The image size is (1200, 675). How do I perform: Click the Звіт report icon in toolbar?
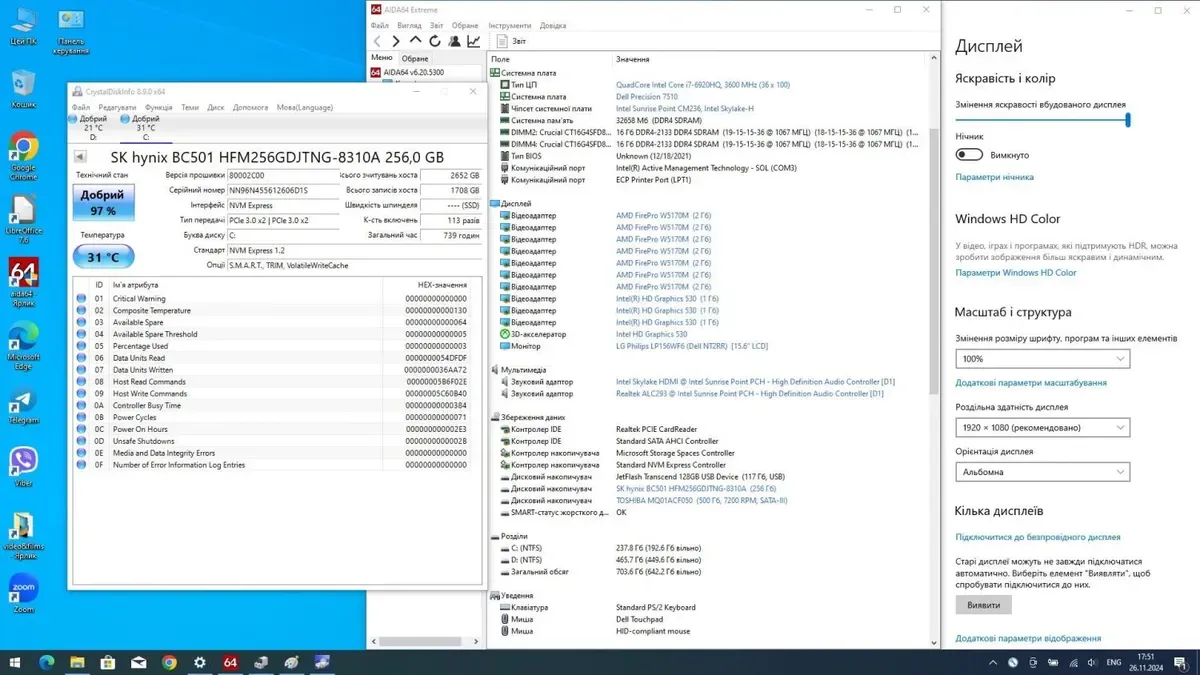[x=500, y=41]
